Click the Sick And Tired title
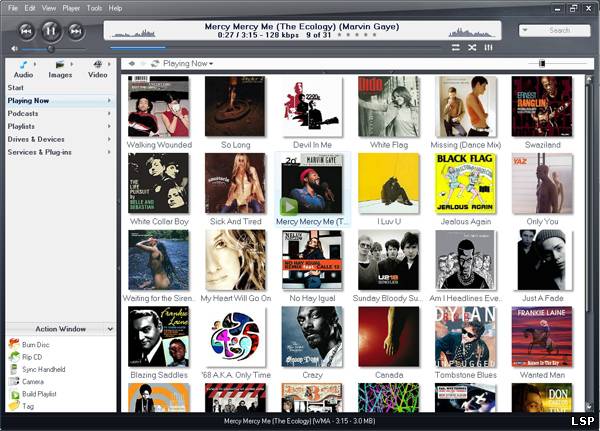 pos(235,221)
